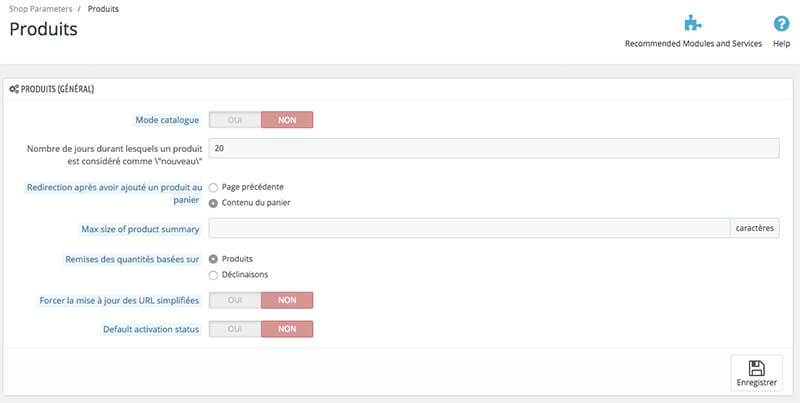Click the number of days field containing 20
The height and width of the screenshot is (403, 800).
click(493, 148)
